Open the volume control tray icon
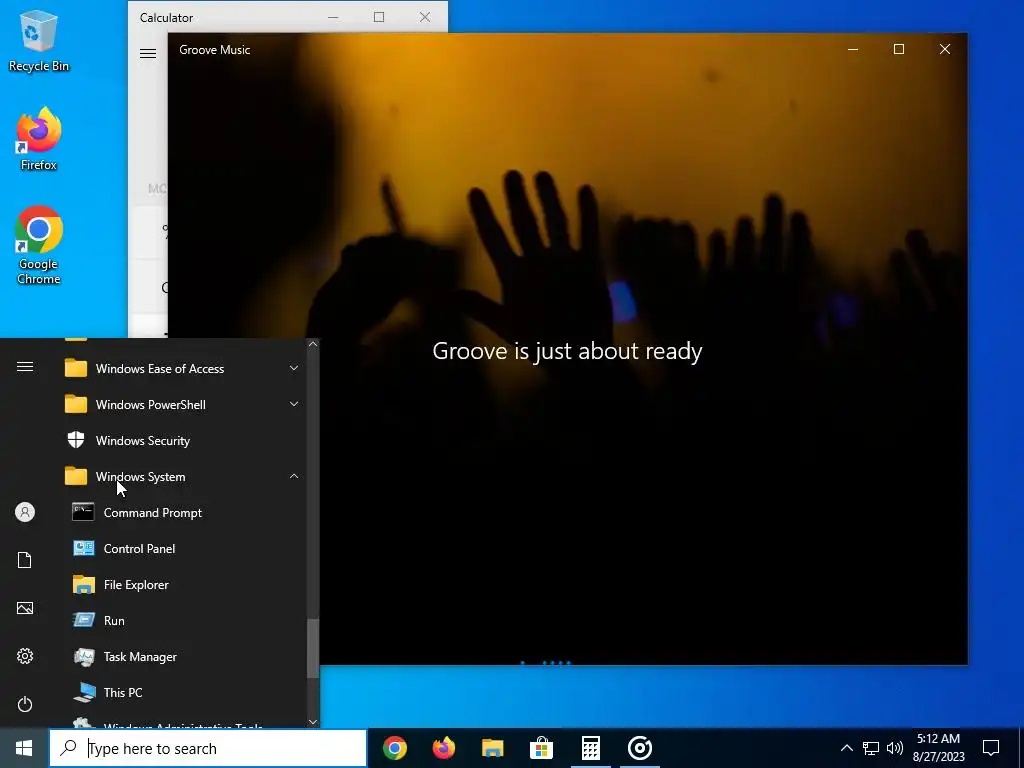 [895, 748]
